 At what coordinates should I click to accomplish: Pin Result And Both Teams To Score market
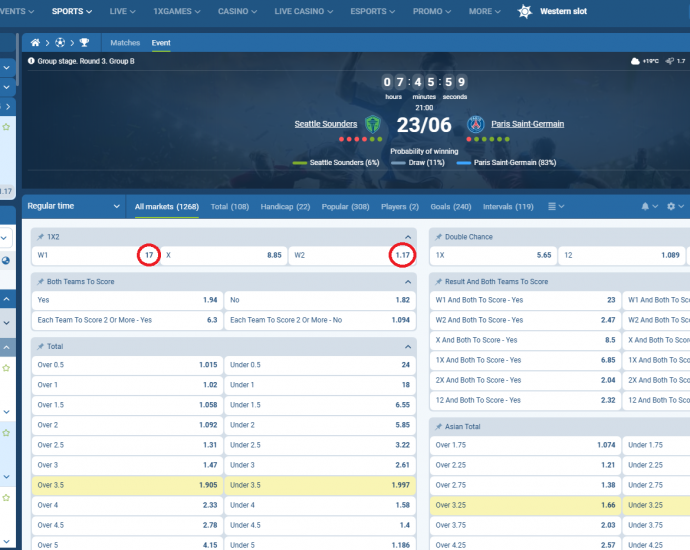click(438, 282)
